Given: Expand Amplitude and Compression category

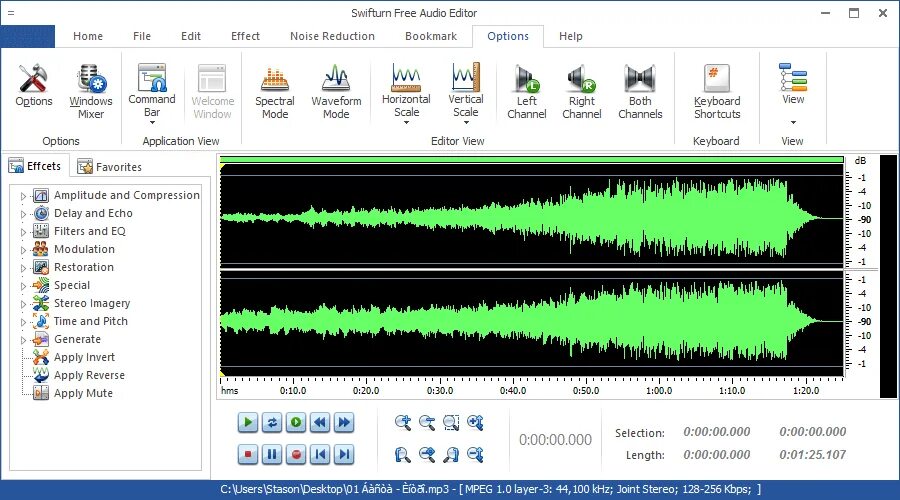Looking at the screenshot, I should [24, 196].
